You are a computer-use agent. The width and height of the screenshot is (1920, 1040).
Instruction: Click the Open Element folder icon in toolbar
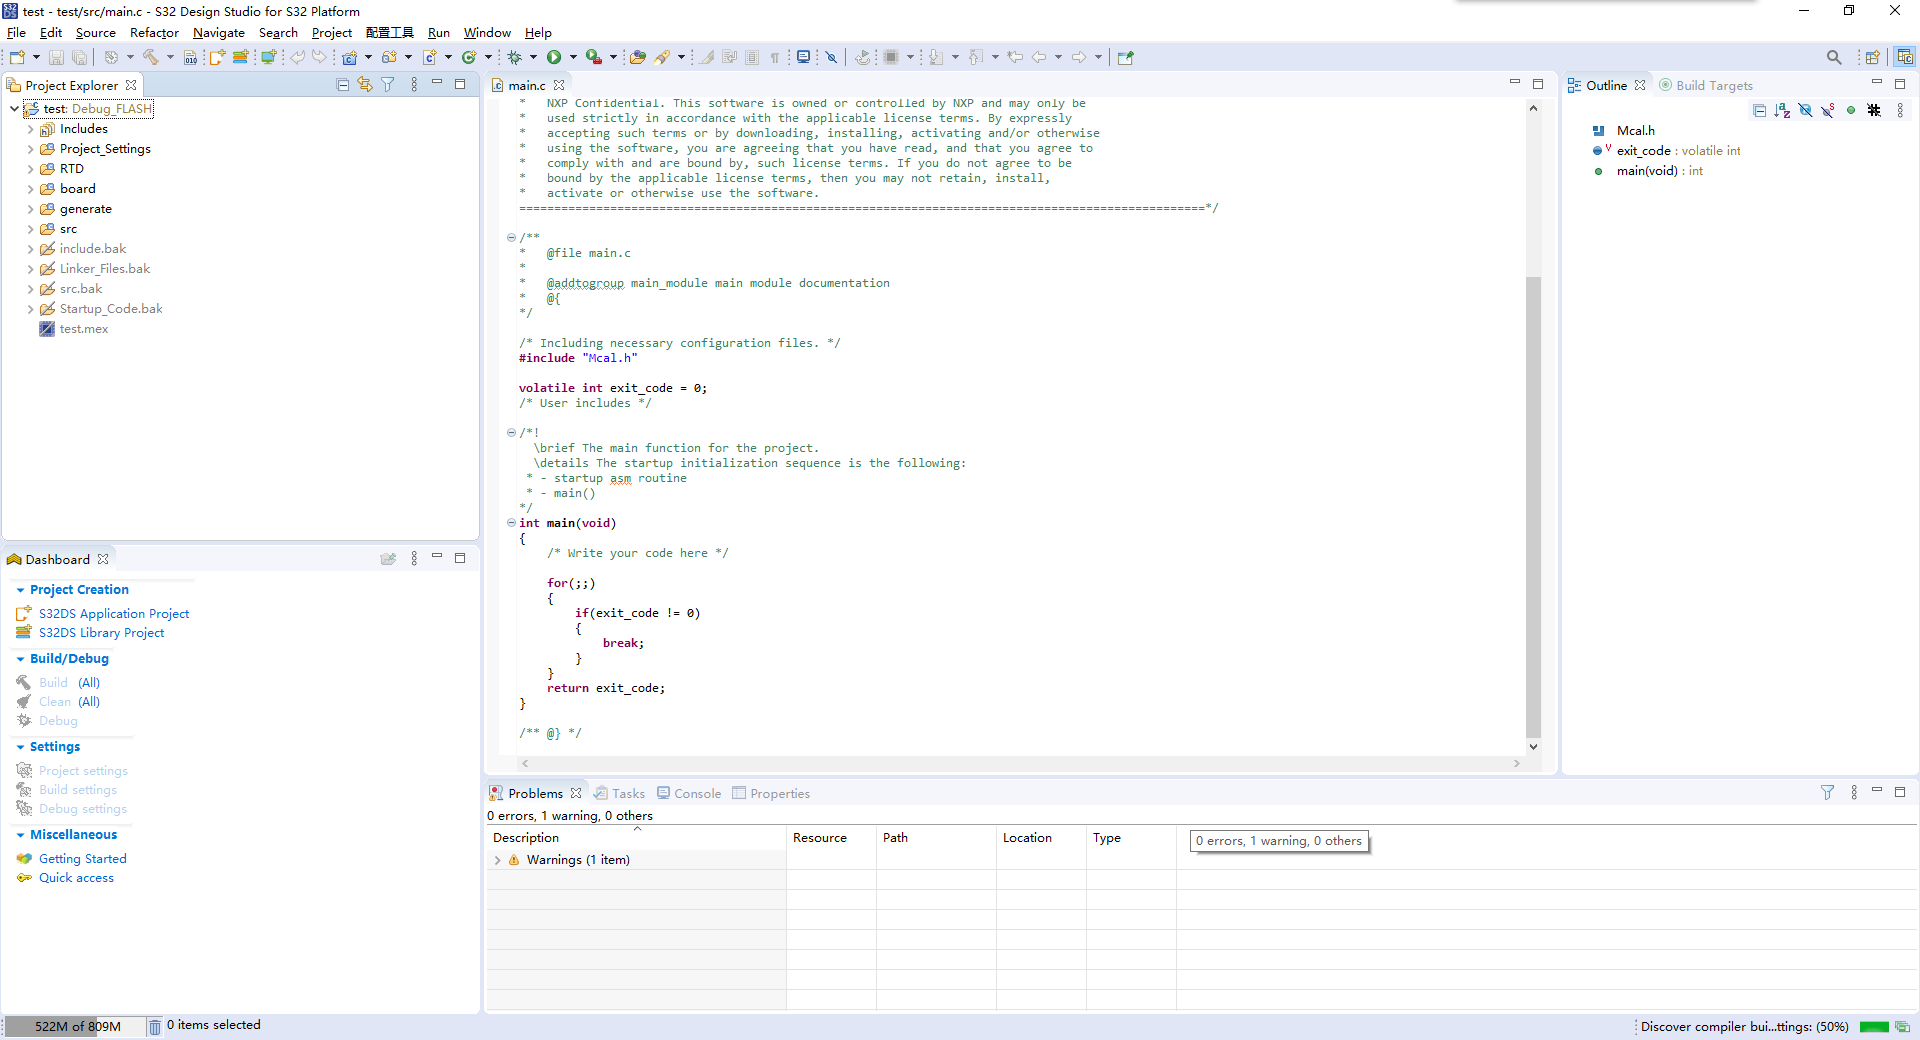coord(637,57)
